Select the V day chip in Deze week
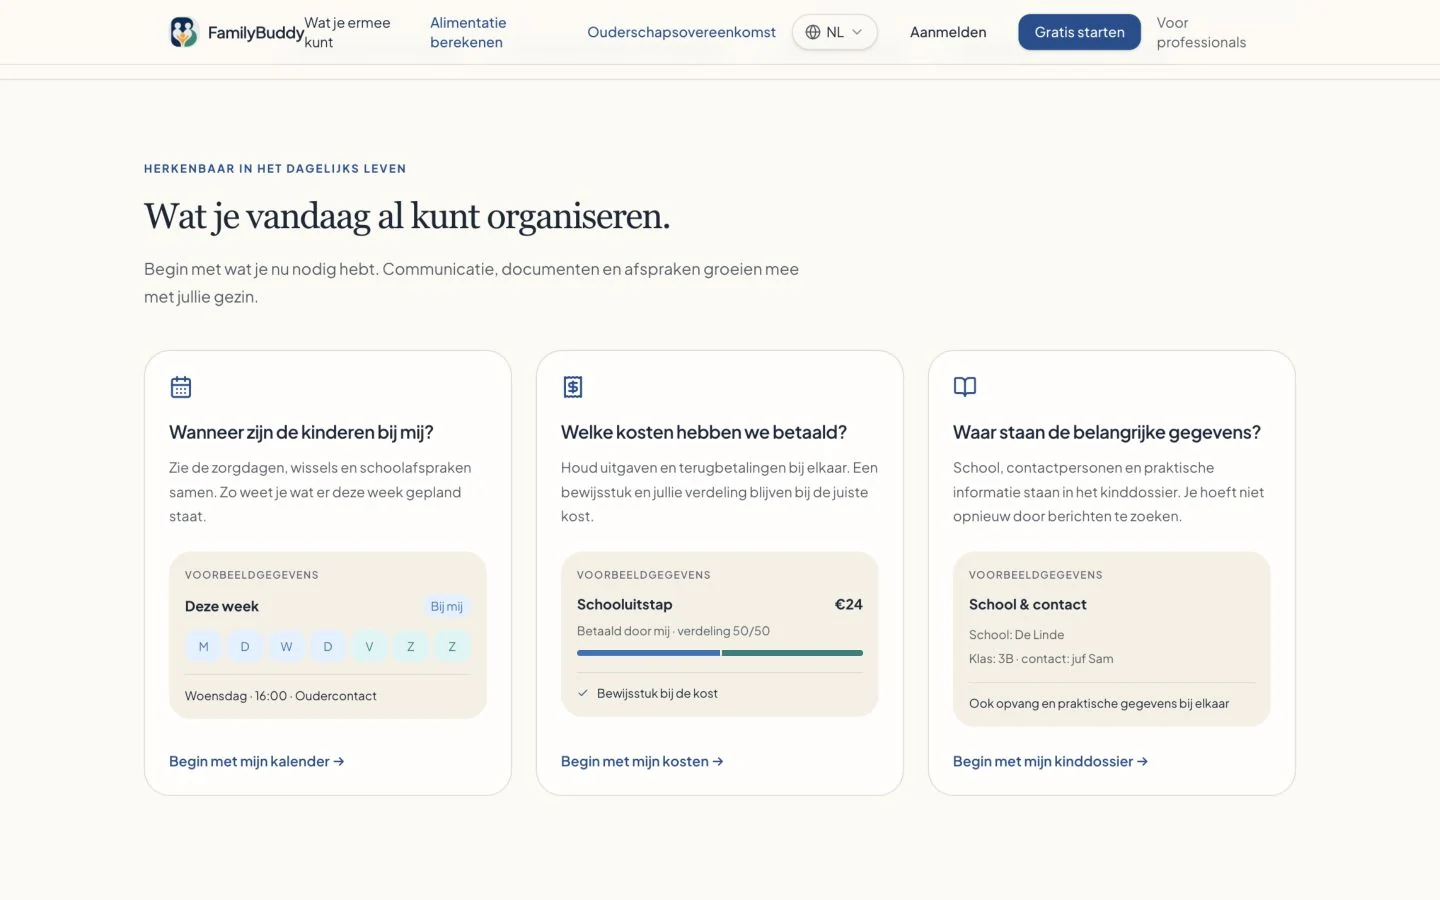Screen dimensions: 1440x900 (x=370, y=647)
